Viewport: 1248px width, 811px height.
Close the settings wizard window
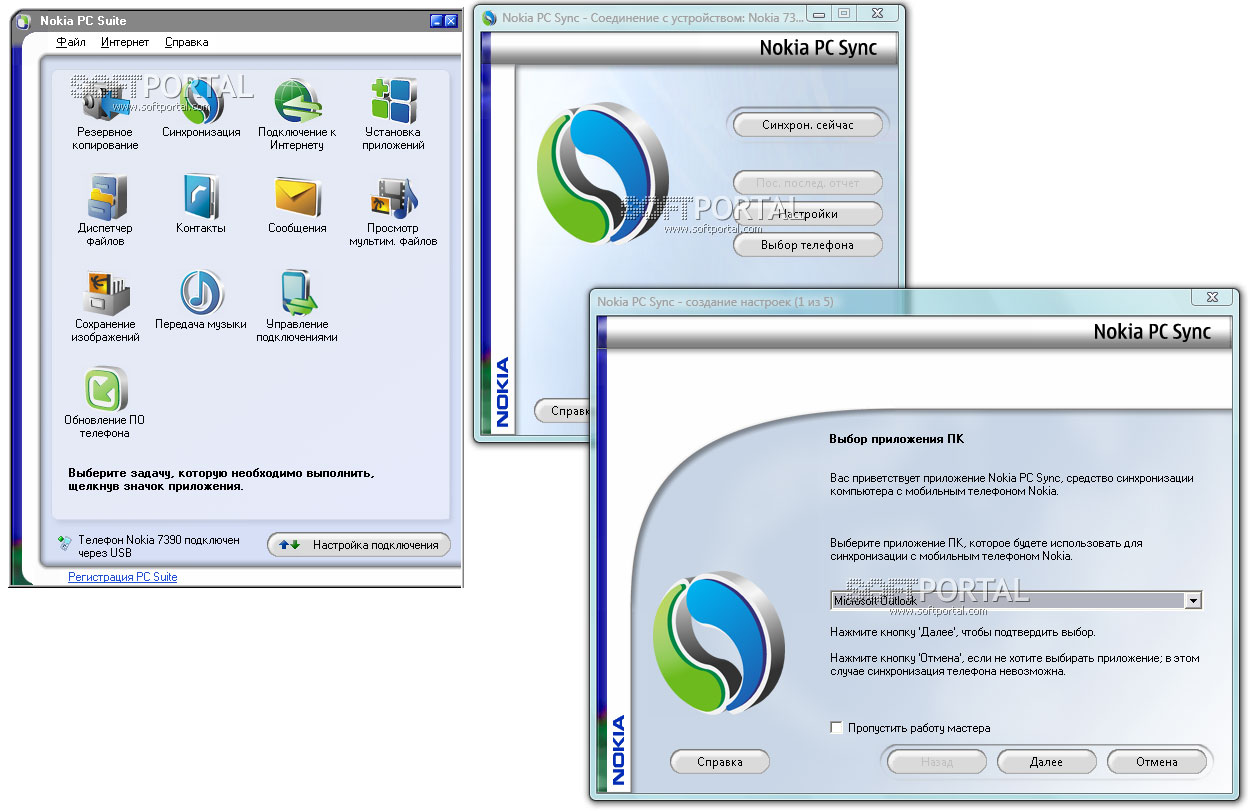point(1212,297)
